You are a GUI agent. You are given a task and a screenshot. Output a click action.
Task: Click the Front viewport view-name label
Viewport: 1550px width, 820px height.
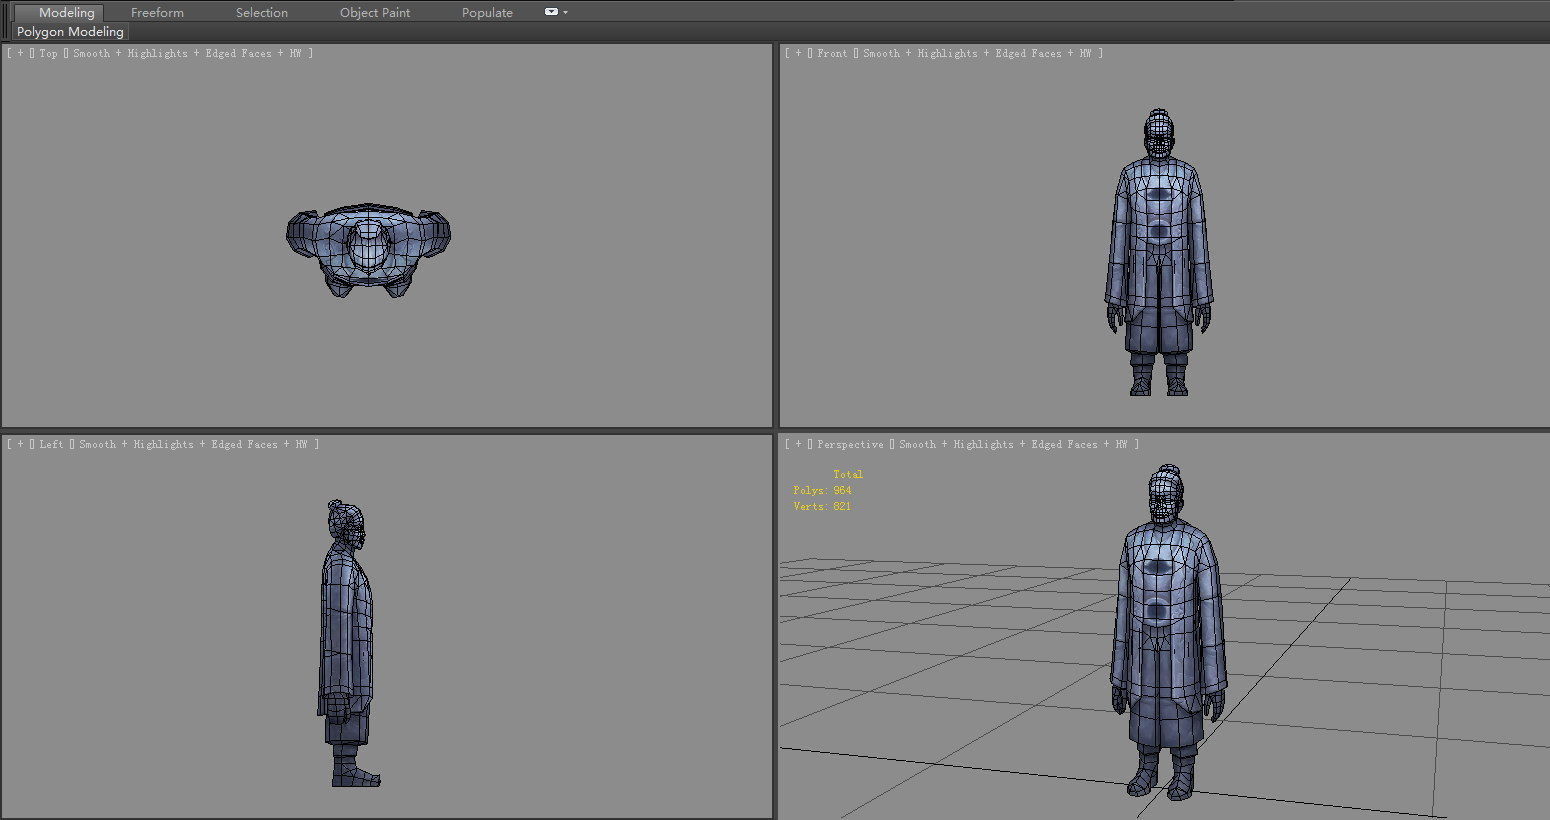point(832,53)
